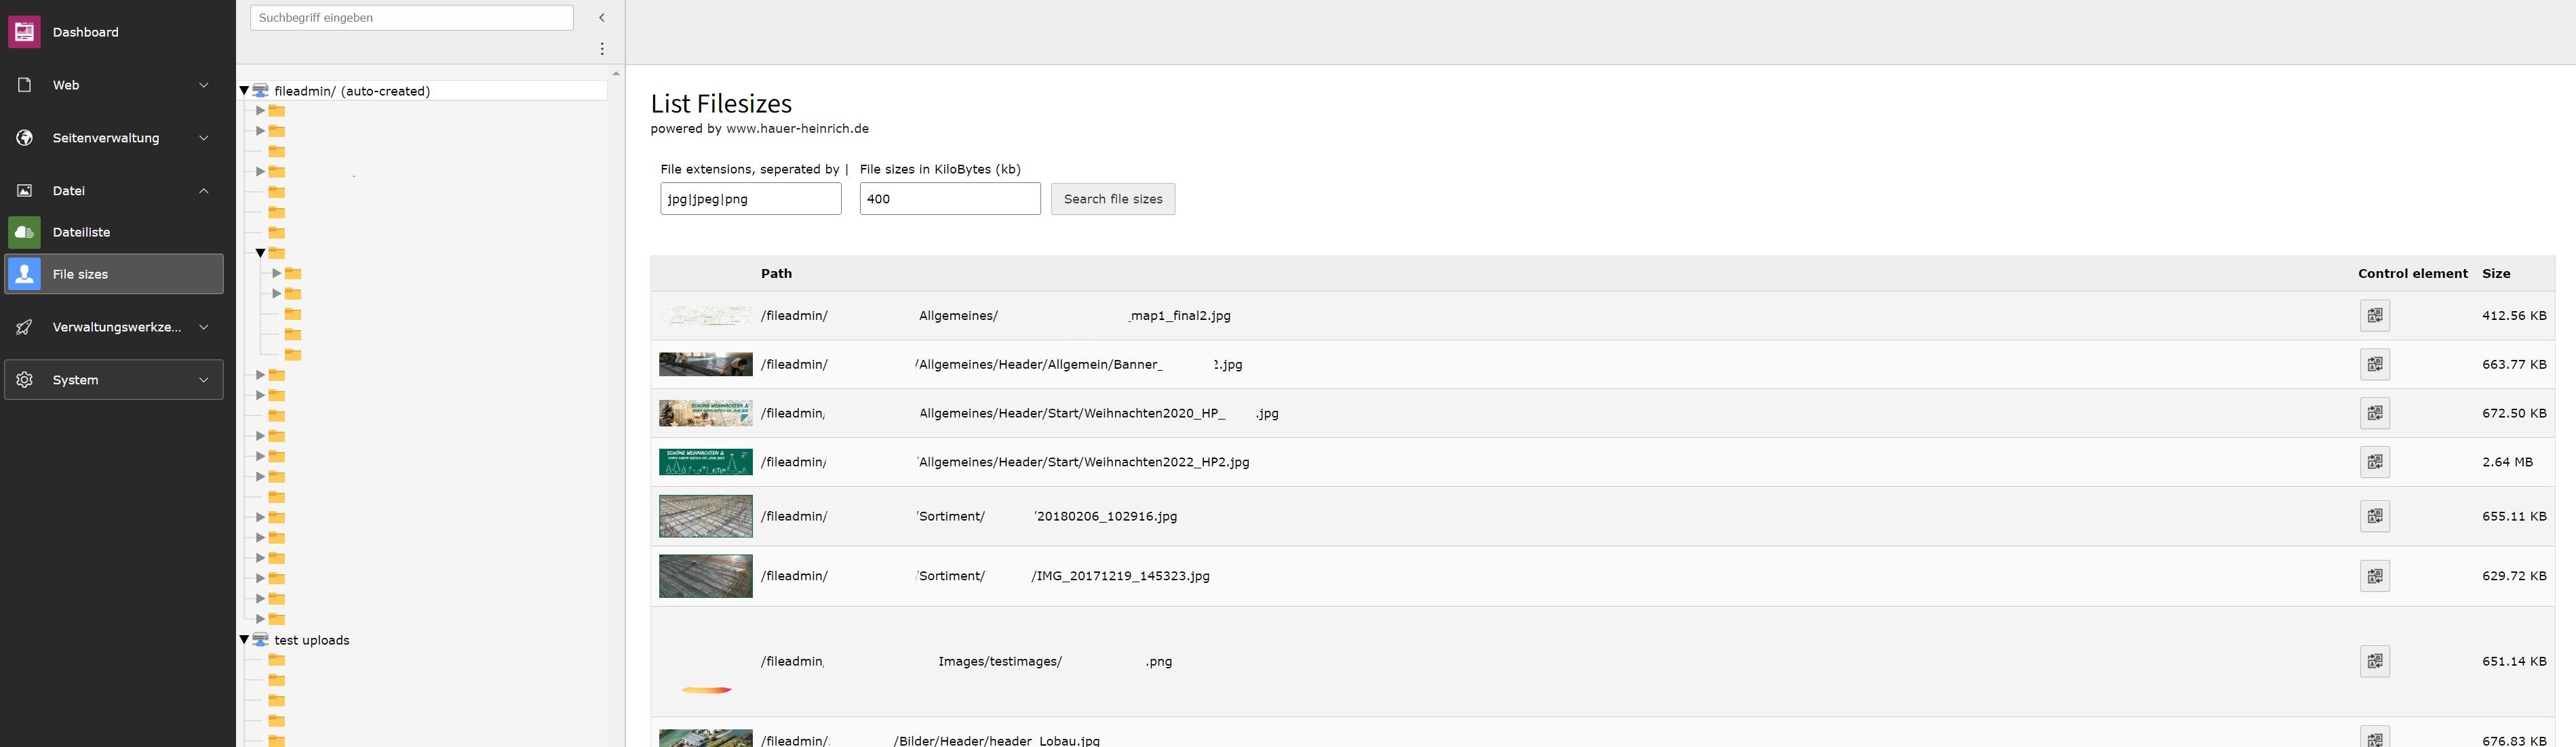Click the Path column header
This screenshot has height=747, width=2576.
pyautogui.click(x=776, y=274)
